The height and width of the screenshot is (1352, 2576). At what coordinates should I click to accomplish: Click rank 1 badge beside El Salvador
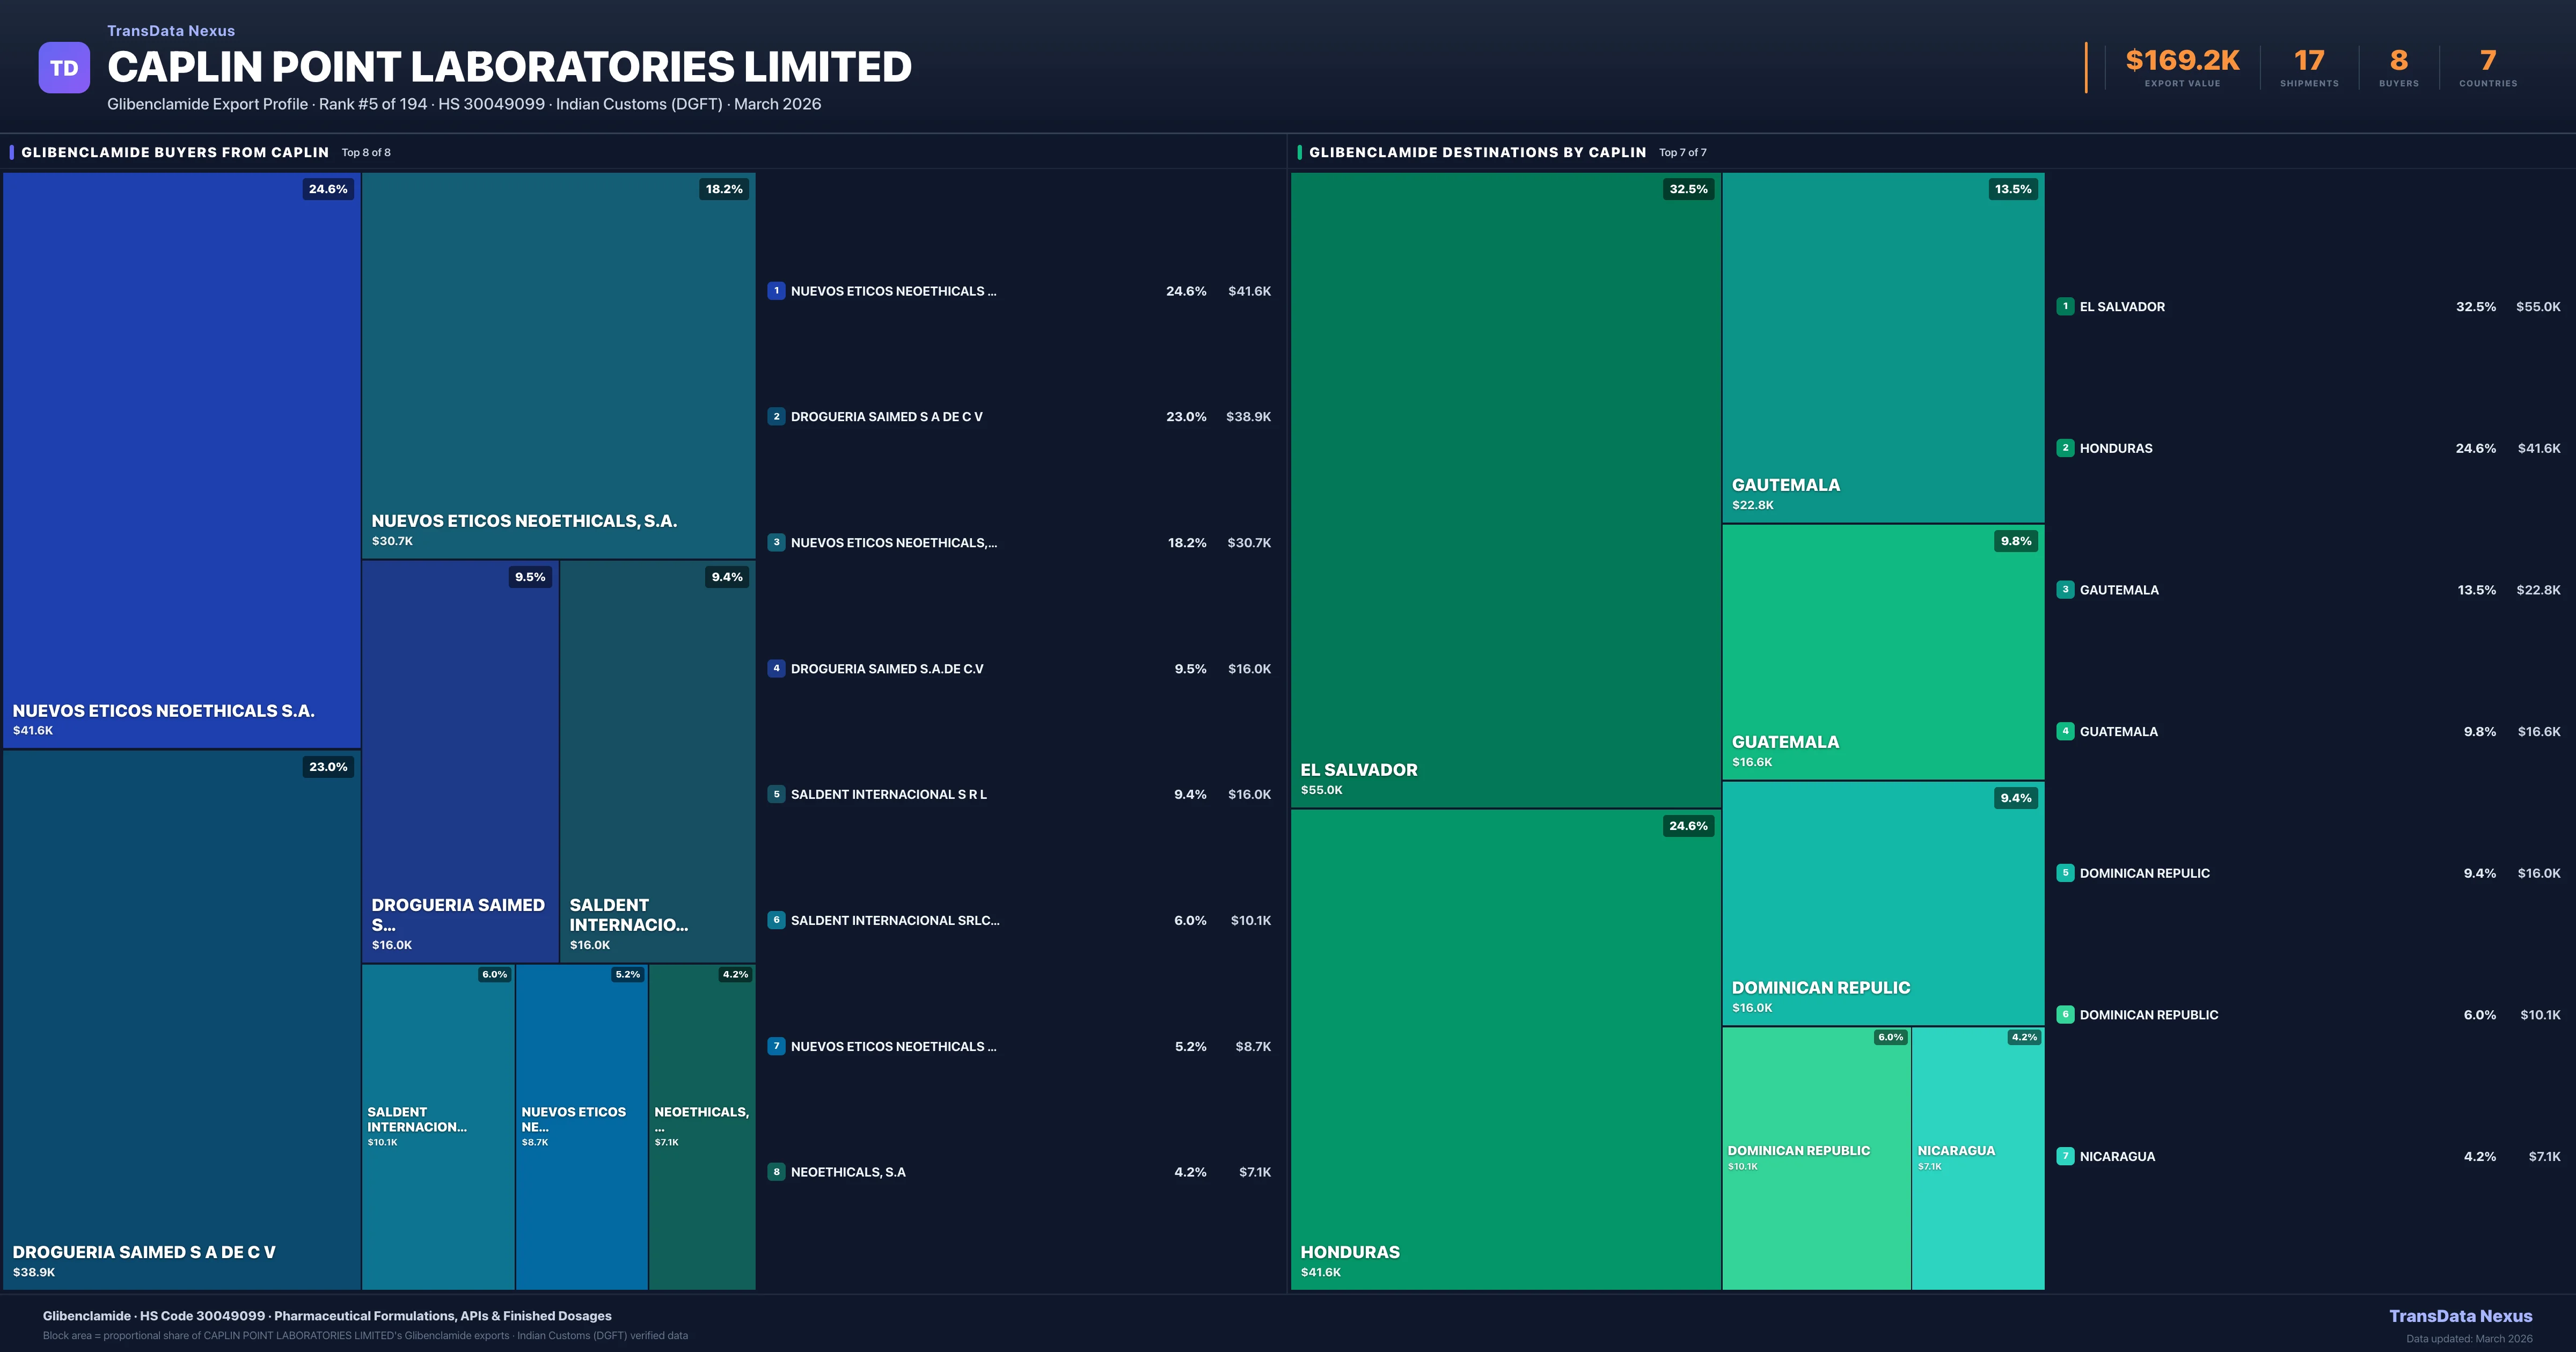(2065, 307)
